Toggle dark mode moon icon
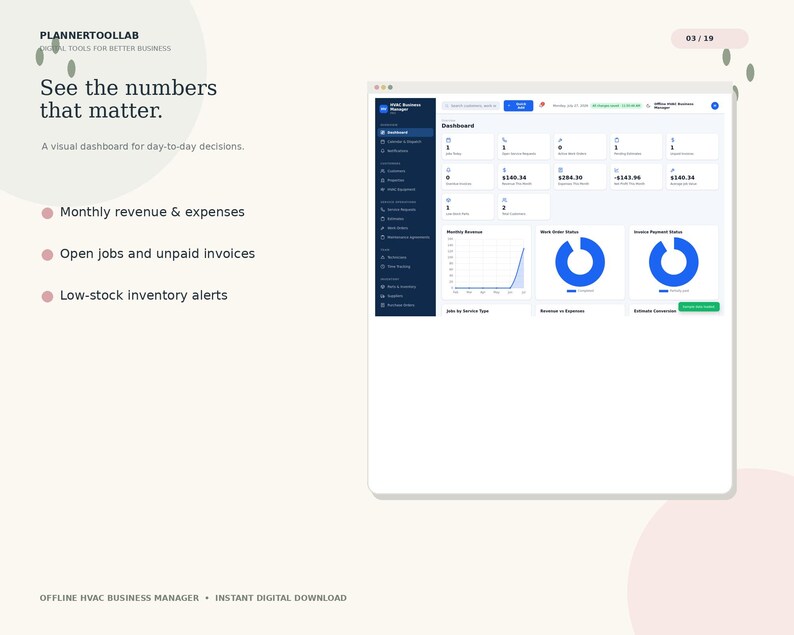 (648, 106)
